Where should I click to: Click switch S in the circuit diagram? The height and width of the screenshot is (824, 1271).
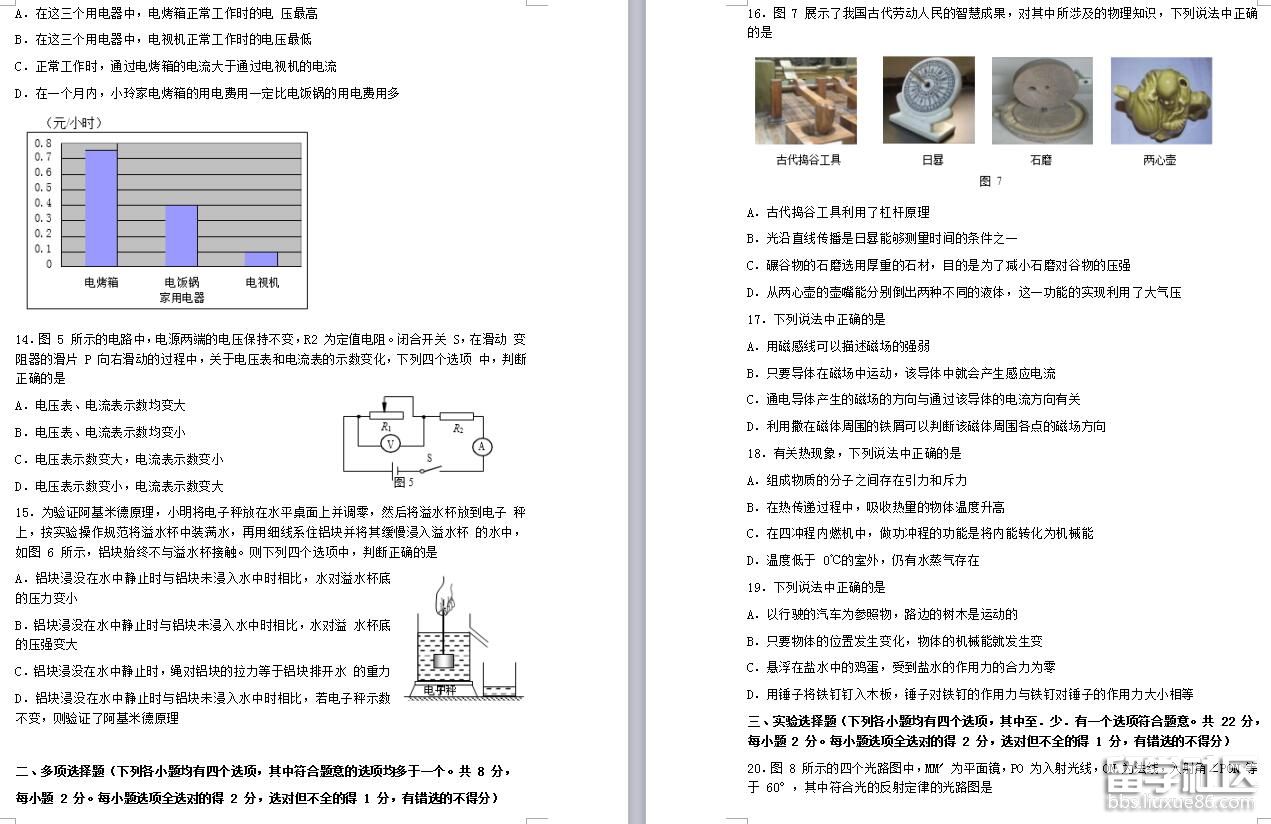click(430, 468)
